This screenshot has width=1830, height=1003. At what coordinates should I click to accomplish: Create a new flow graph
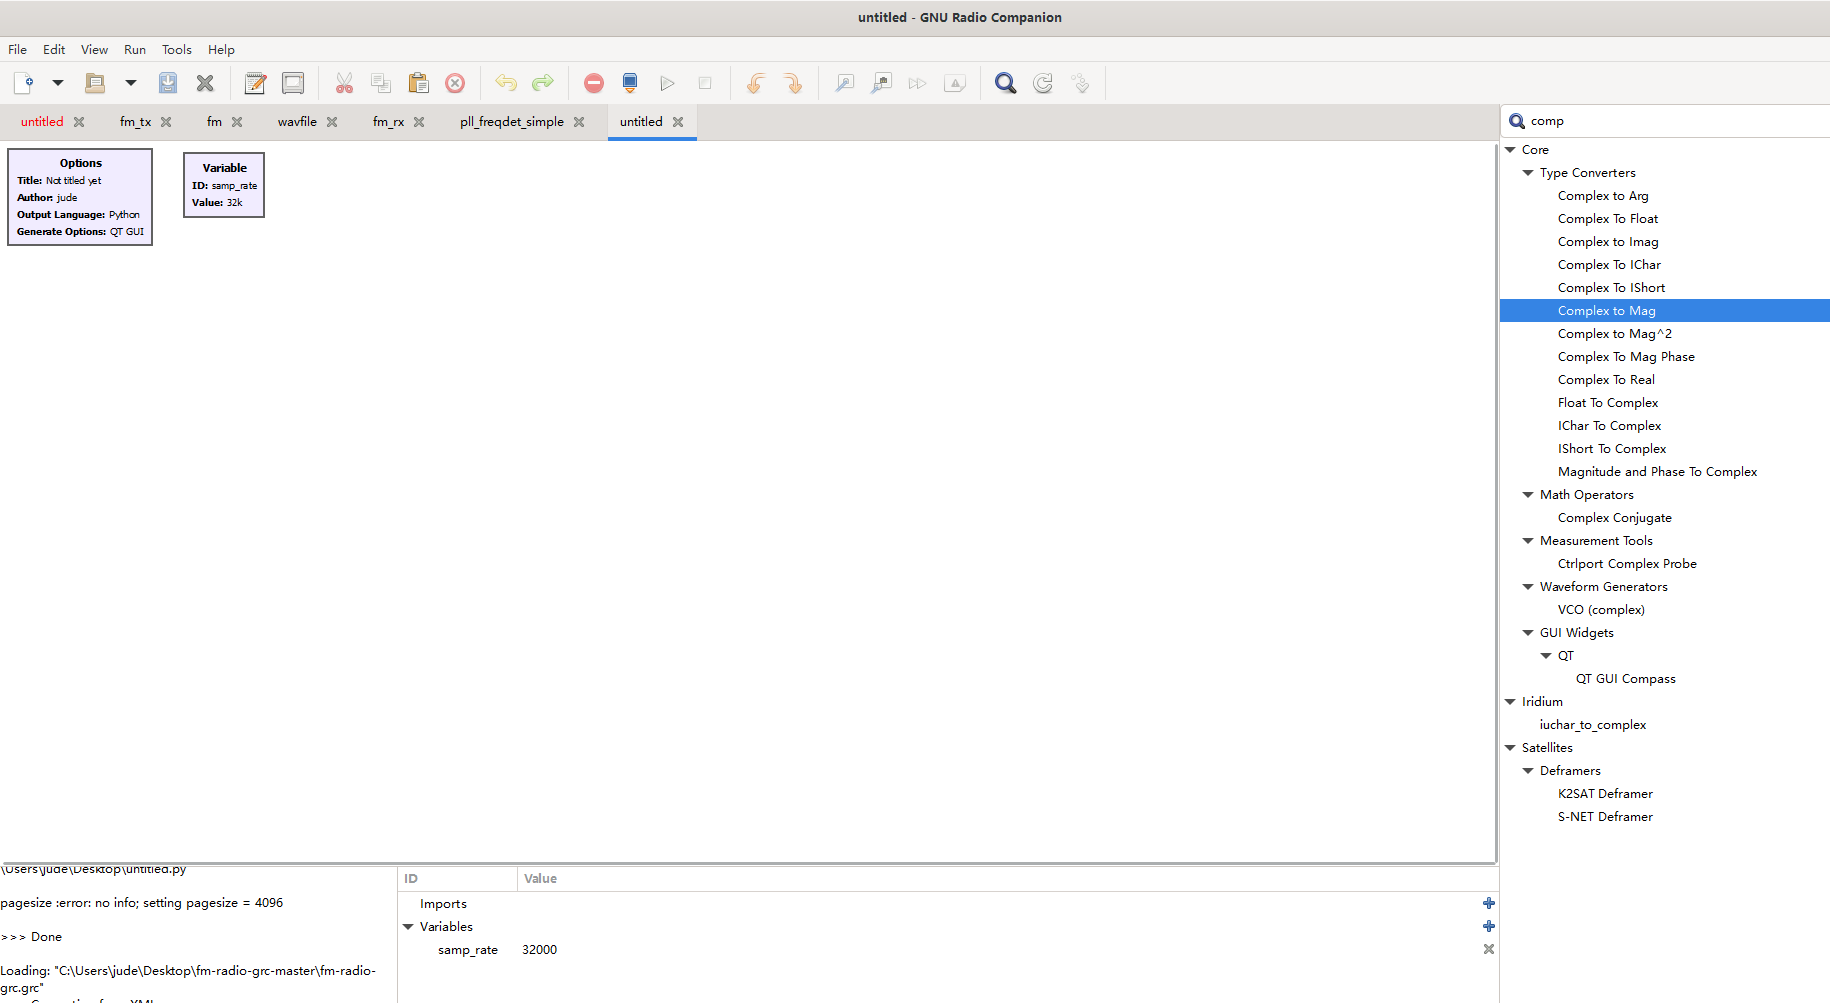24,83
